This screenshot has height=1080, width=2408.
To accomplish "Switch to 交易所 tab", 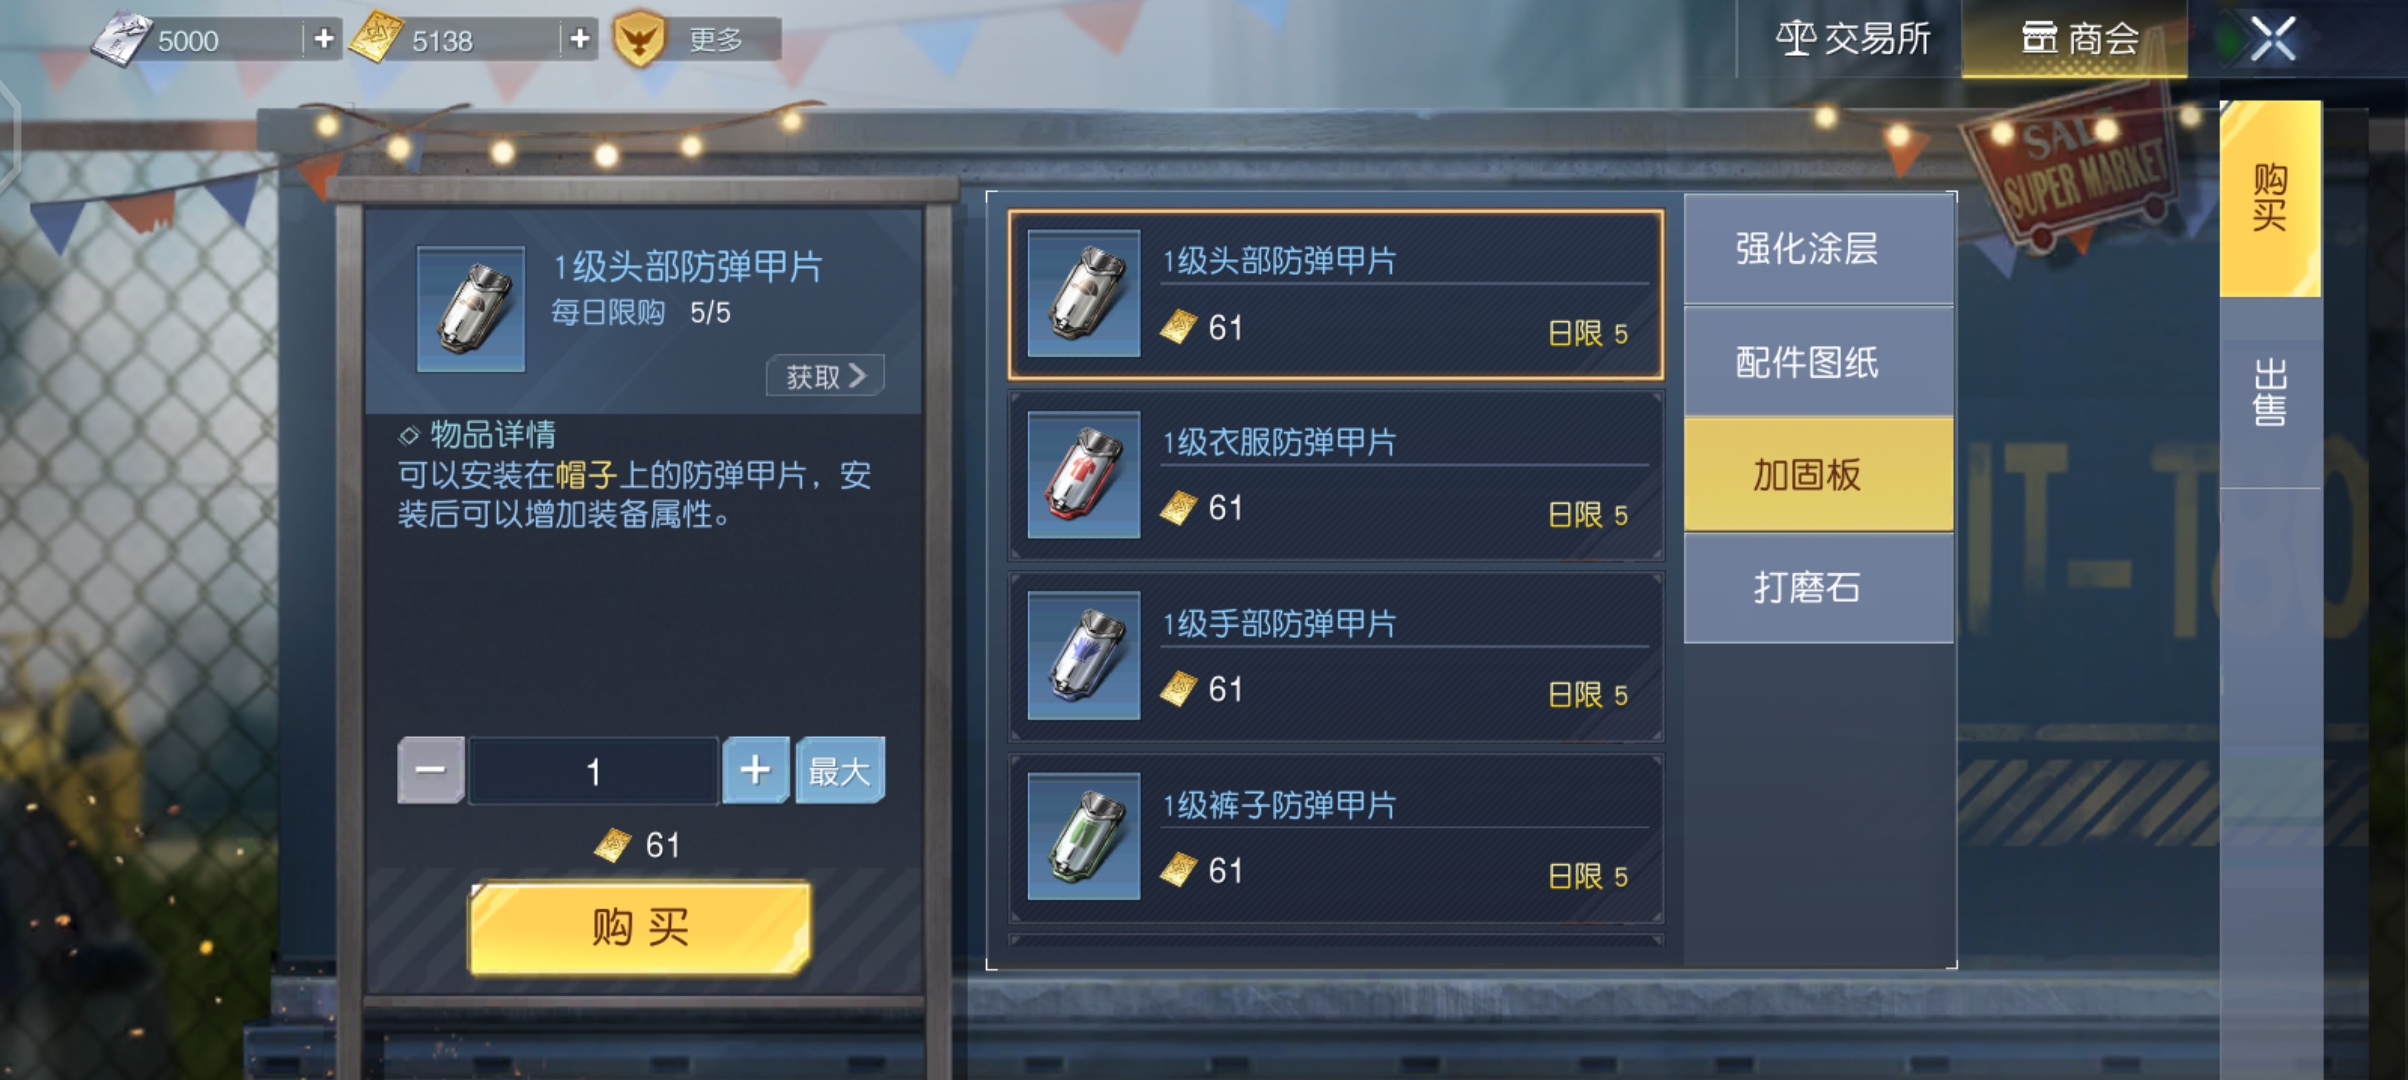I will pos(1852,39).
